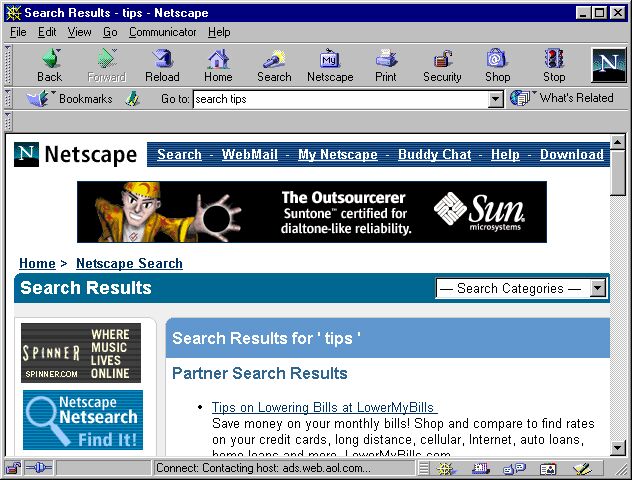Viewport: 632px width, 480px height.
Task: Open the Edit menu
Action: [x=47, y=32]
